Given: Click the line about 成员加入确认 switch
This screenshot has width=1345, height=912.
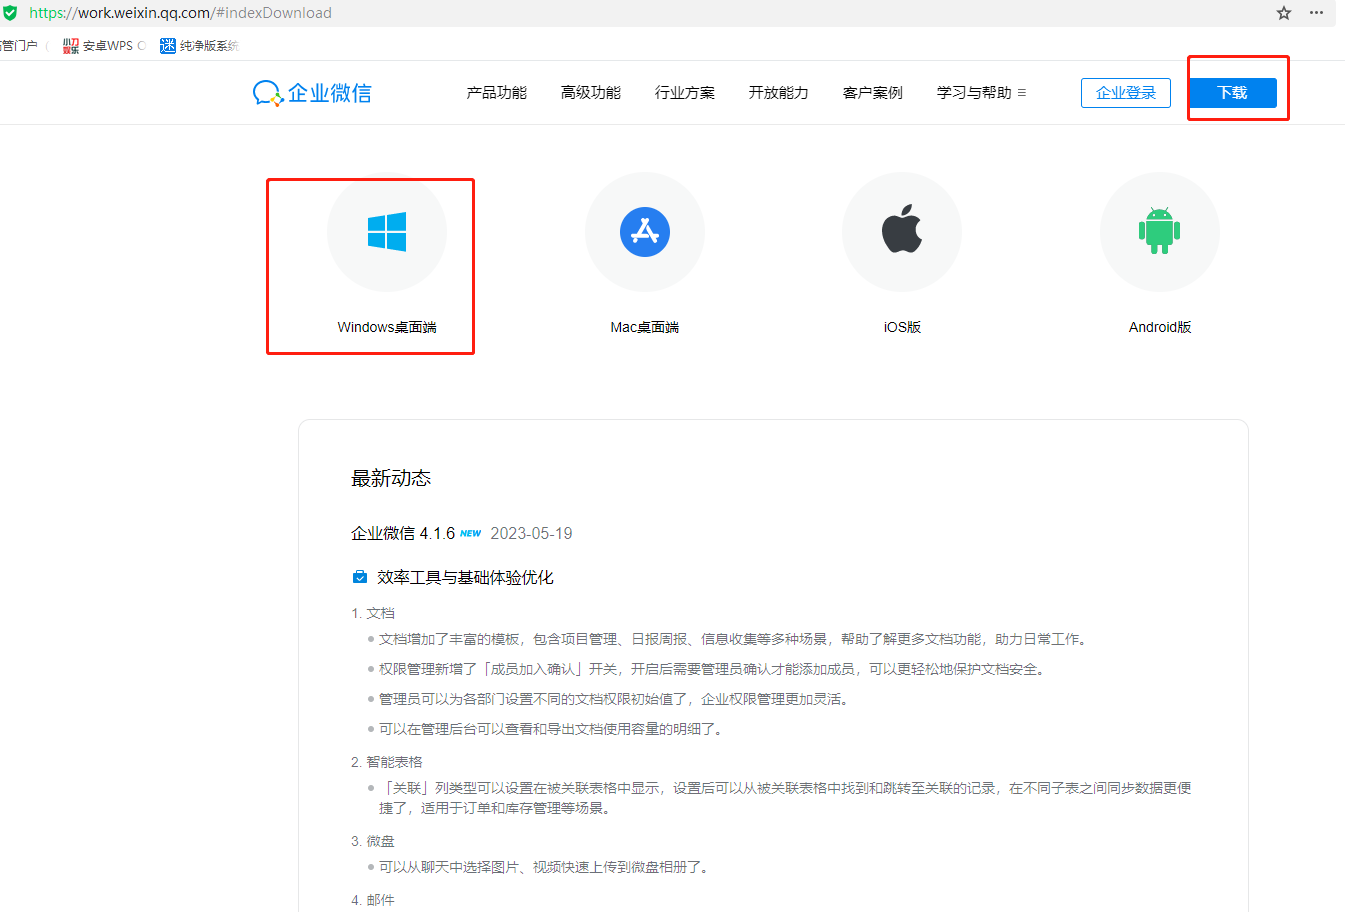Looking at the screenshot, I should [712, 669].
